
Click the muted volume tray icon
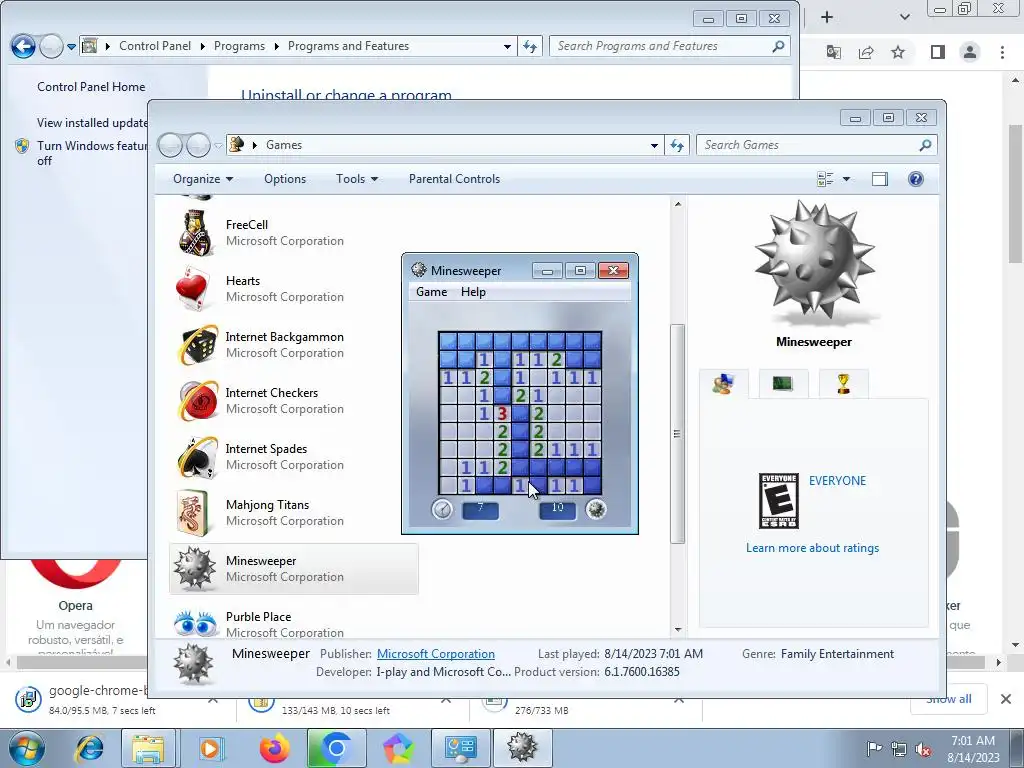pyautogui.click(x=923, y=749)
